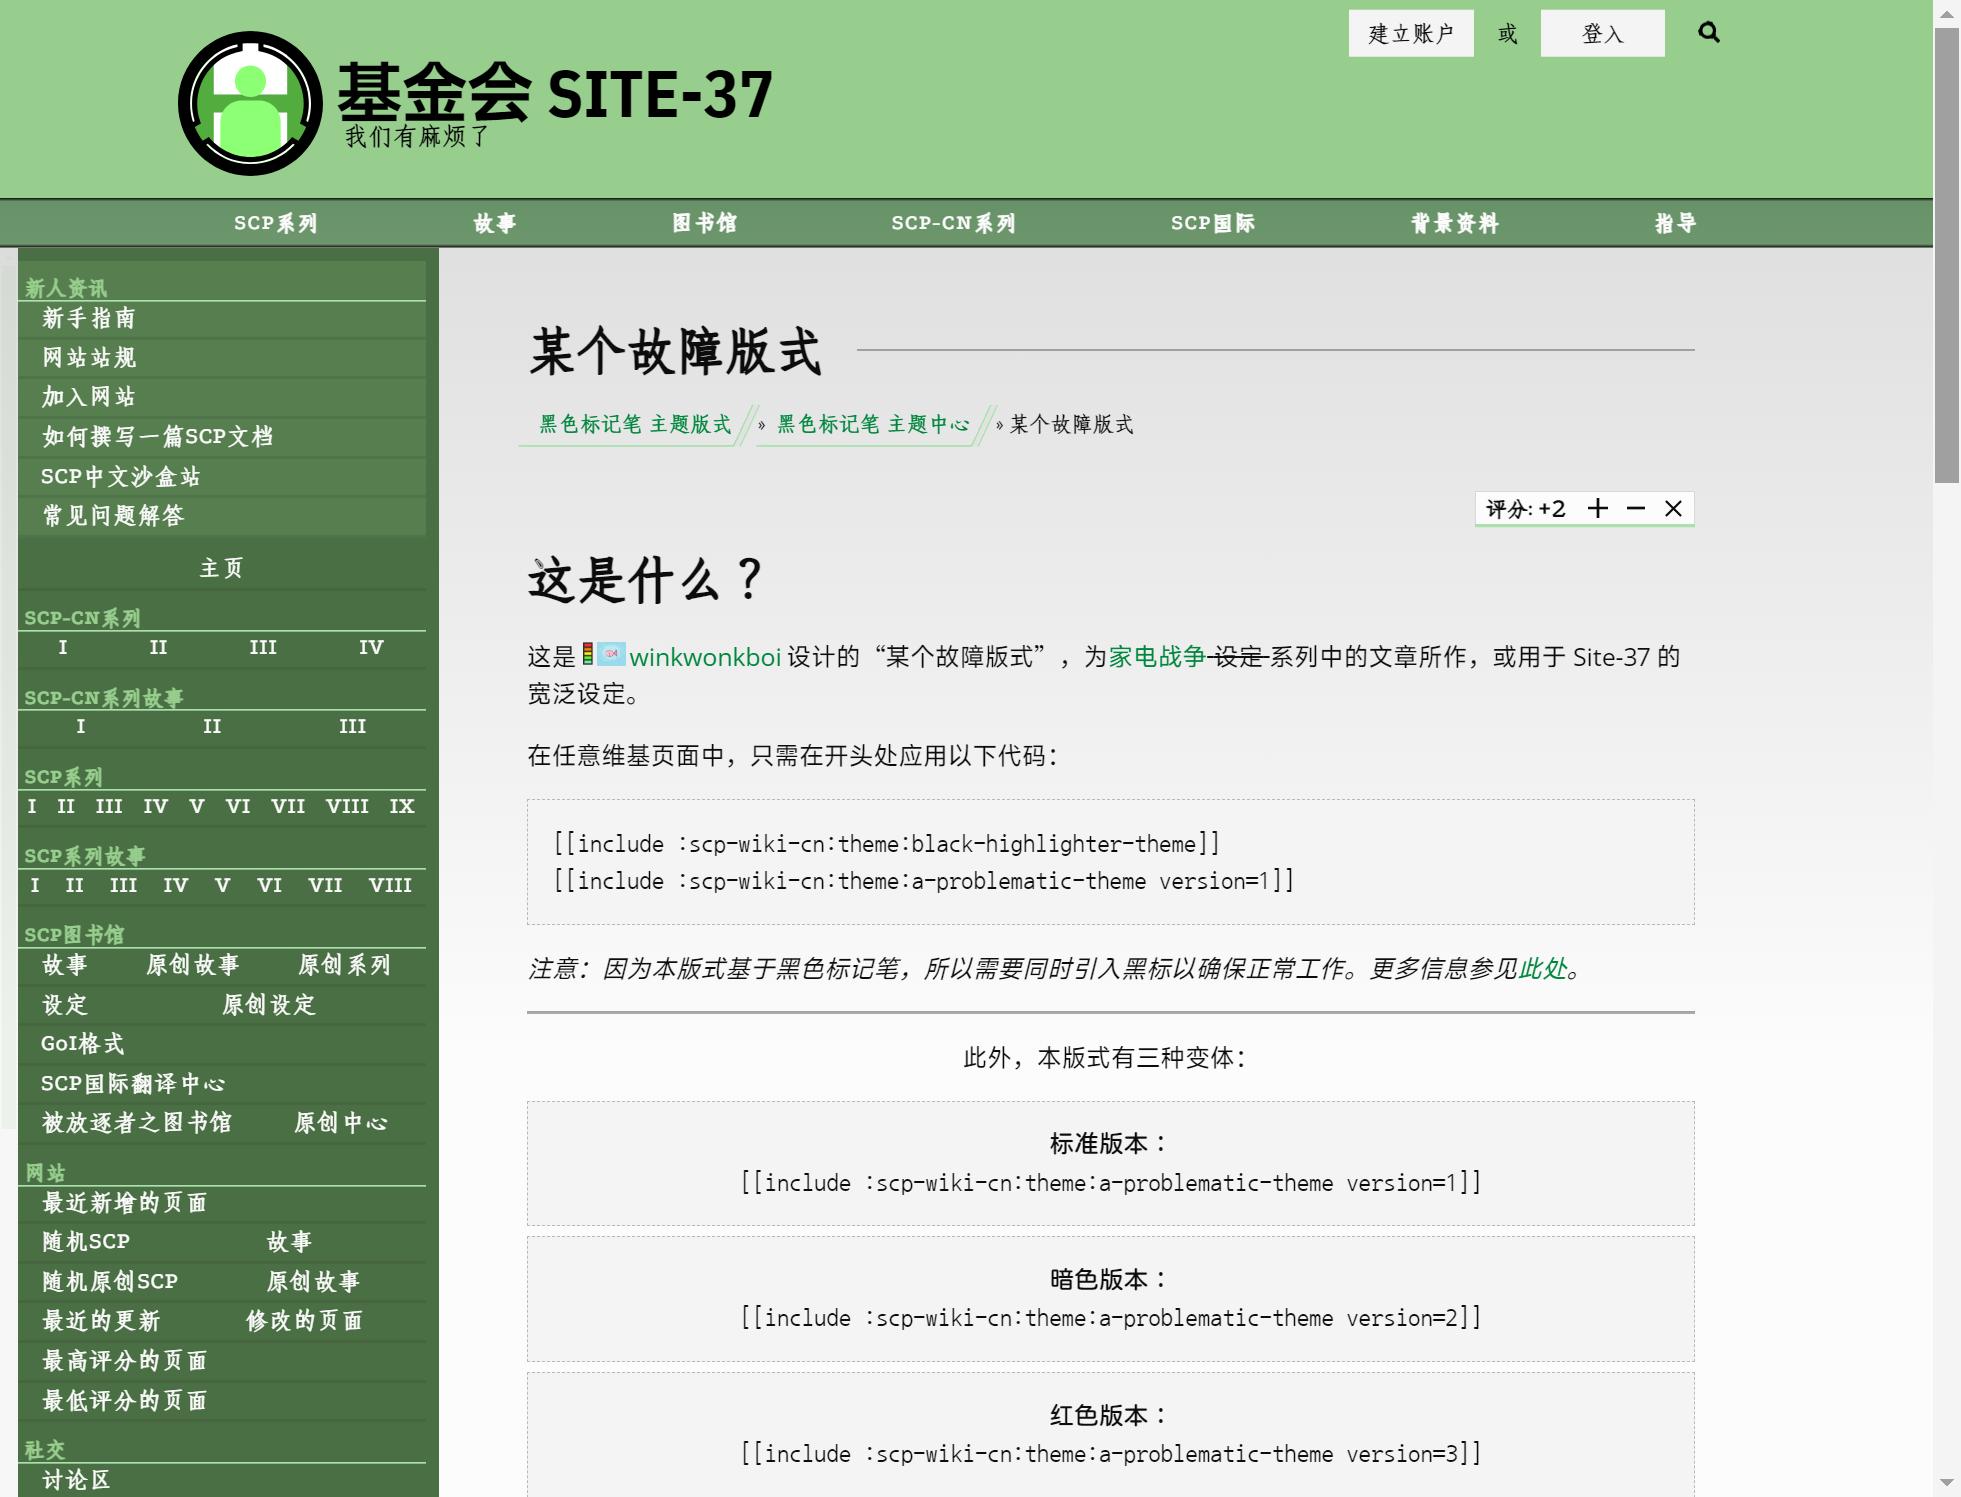Upvote with the plus rating icon
The height and width of the screenshot is (1497, 1961).
[1597, 509]
